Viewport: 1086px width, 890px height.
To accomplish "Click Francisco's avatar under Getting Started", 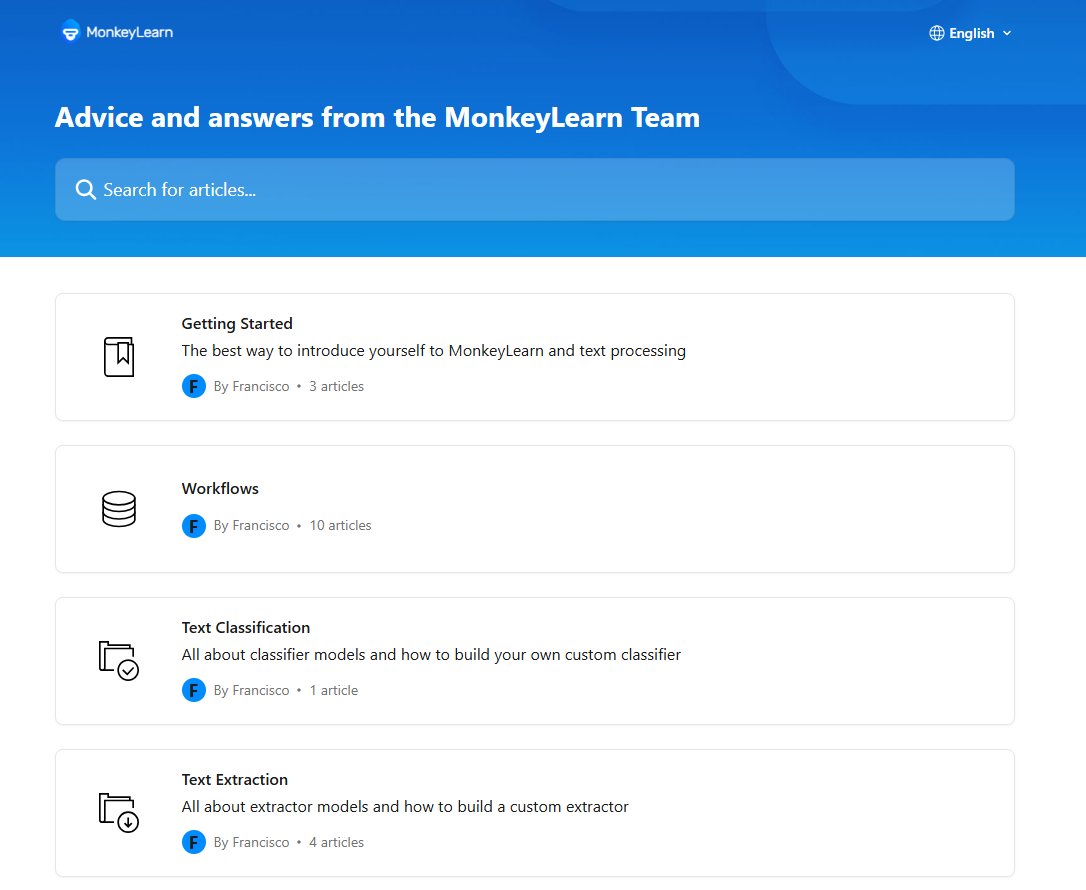I will [x=194, y=386].
